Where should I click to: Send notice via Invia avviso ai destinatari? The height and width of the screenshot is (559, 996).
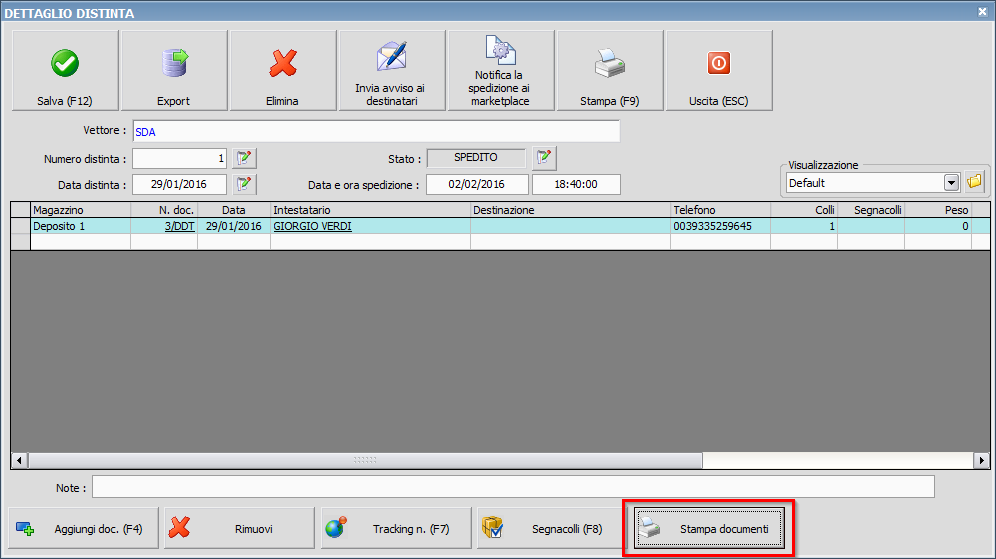click(x=392, y=71)
